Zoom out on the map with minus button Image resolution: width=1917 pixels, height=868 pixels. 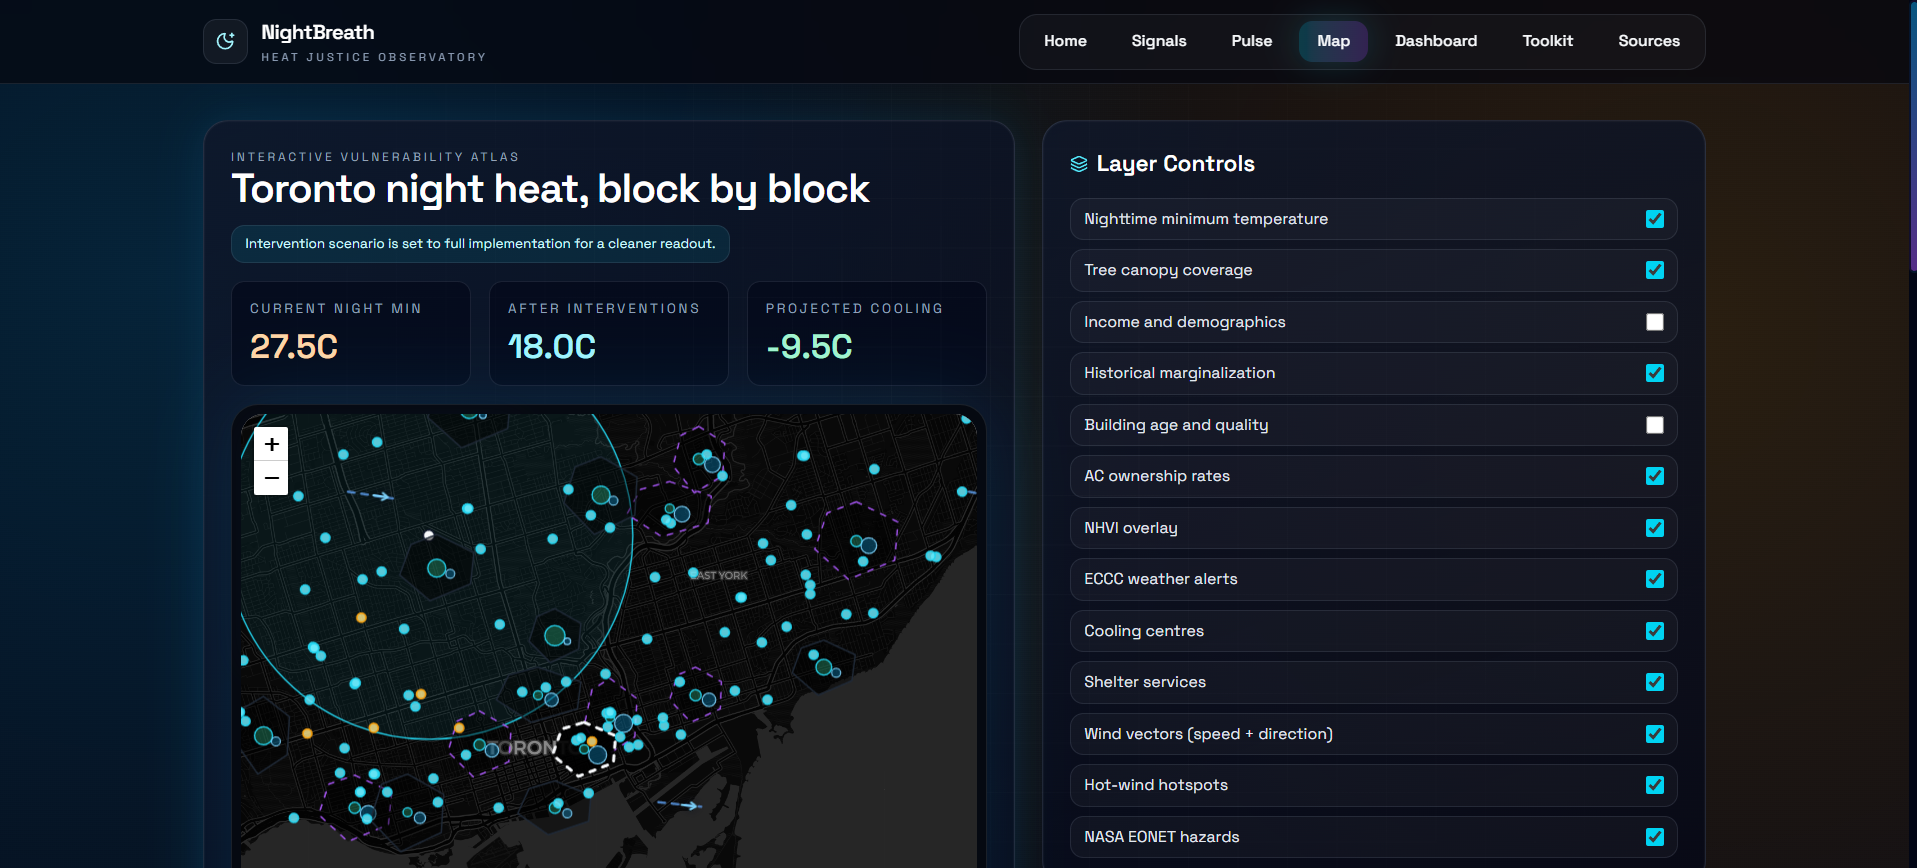click(x=271, y=478)
